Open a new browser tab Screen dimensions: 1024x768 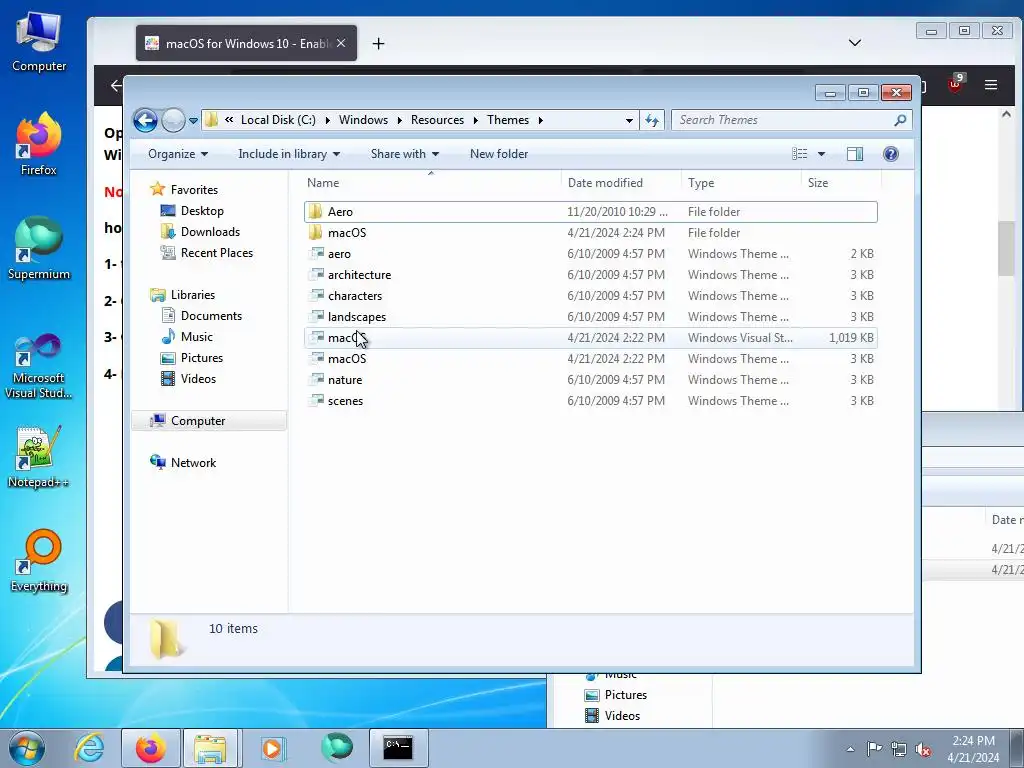(x=378, y=44)
